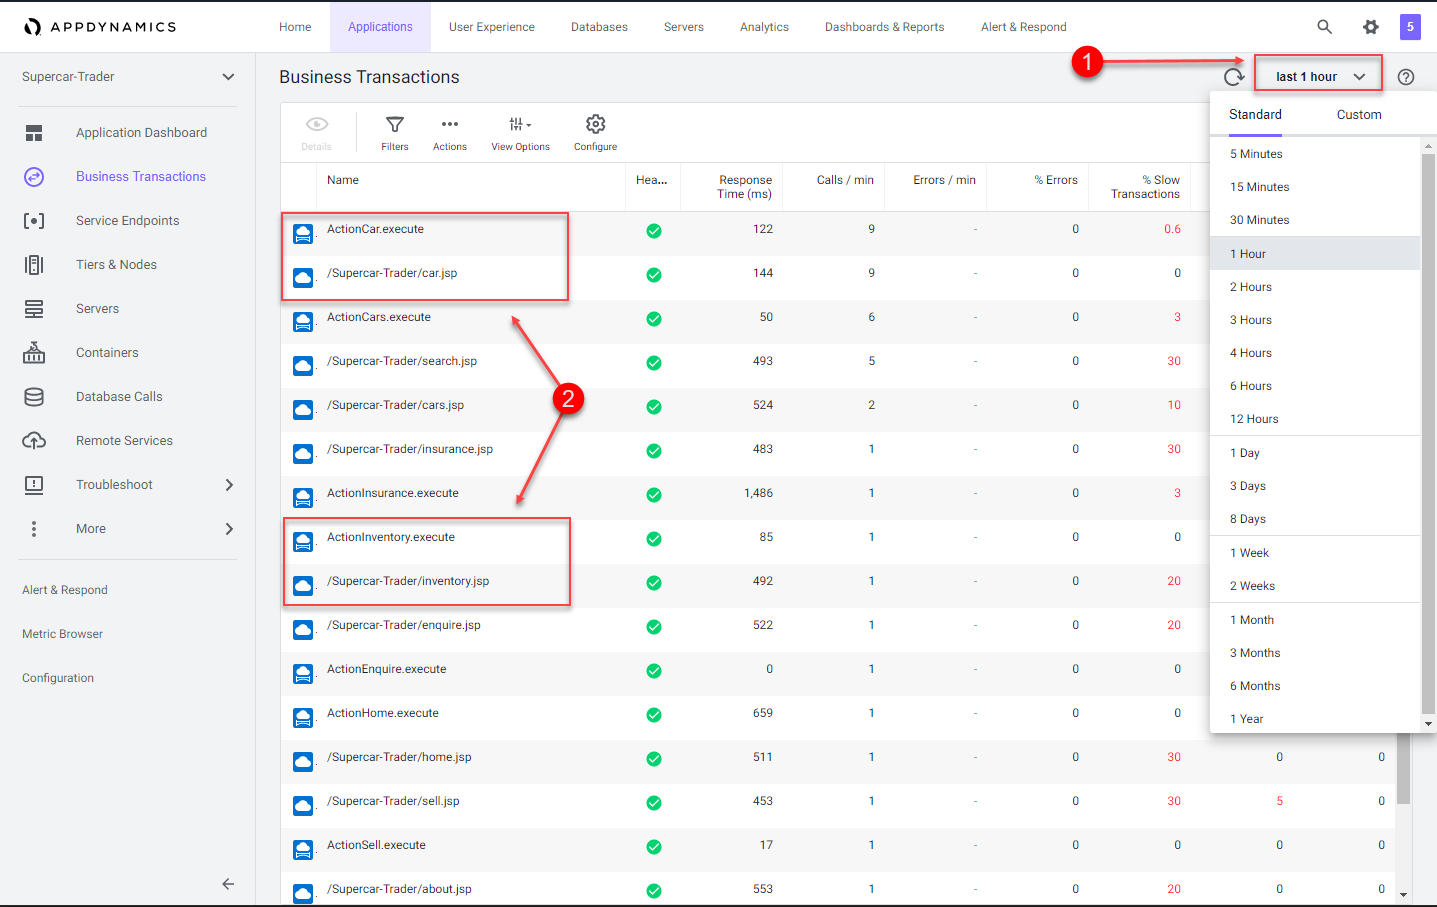
Task: Expand the Troubleshoot submenu chevron
Action: [229, 485]
